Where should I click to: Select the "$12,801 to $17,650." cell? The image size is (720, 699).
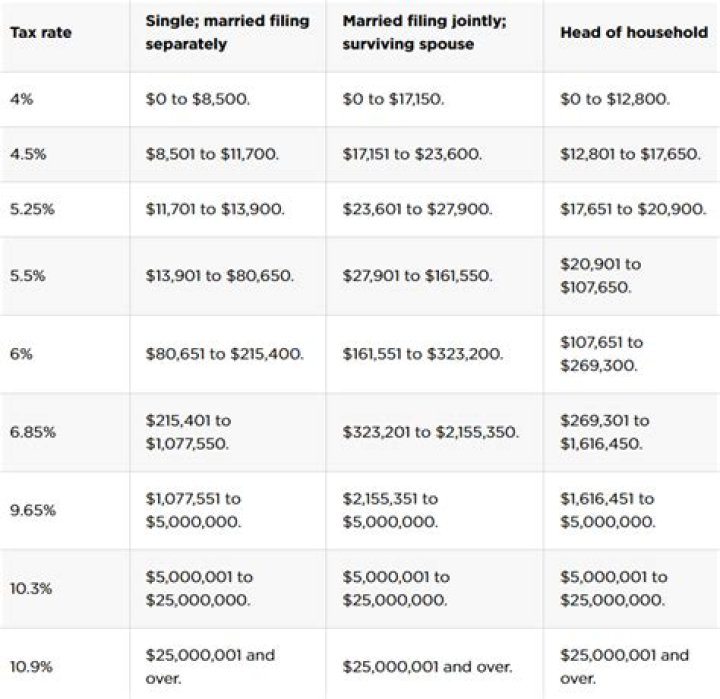(630, 154)
